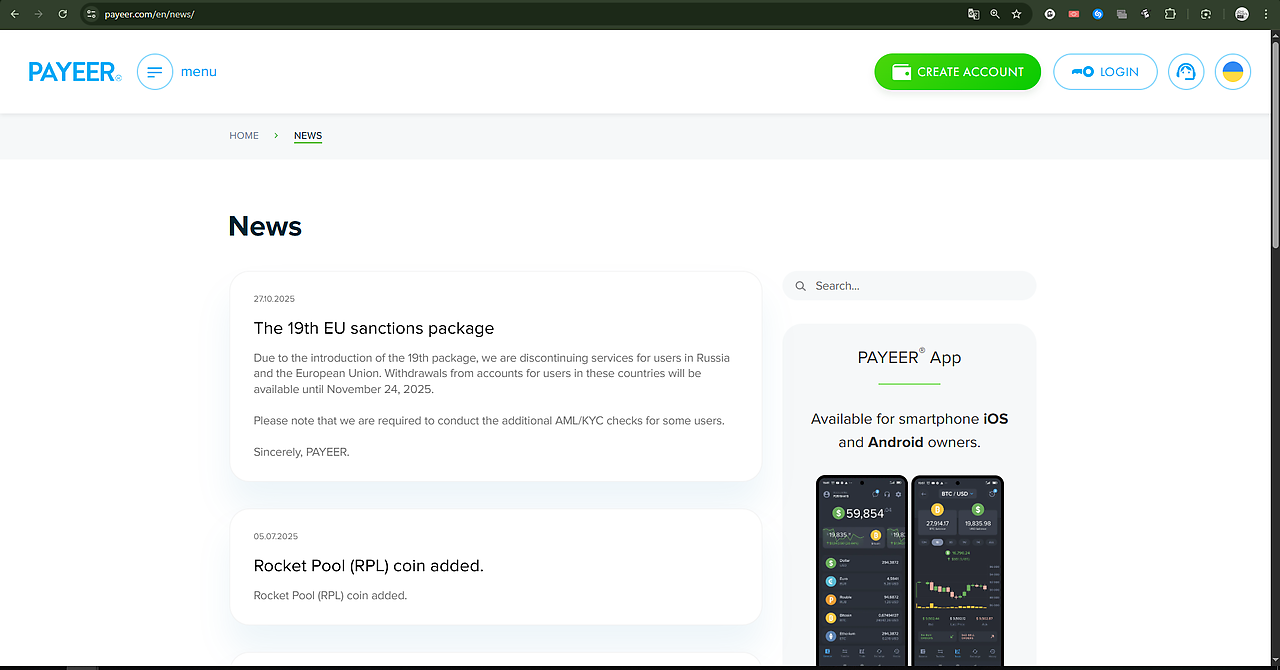Open the 19th EU sanctions package article
Image resolution: width=1280 pixels, height=670 pixels.
[374, 328]
